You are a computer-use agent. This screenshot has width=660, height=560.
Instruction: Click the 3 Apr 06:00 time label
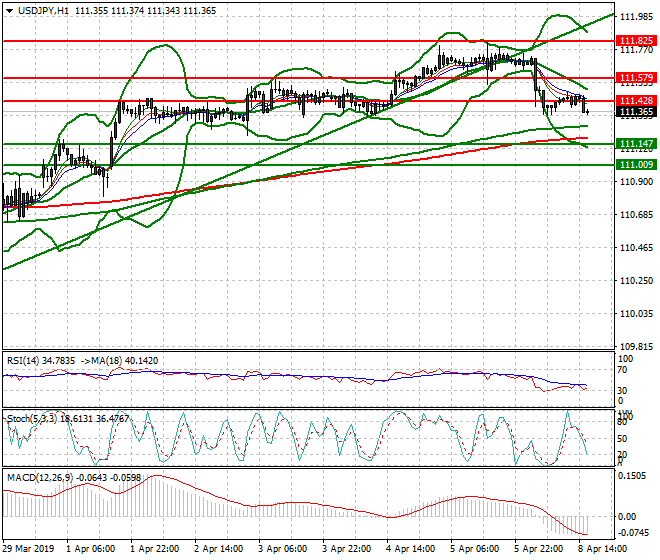282,549
